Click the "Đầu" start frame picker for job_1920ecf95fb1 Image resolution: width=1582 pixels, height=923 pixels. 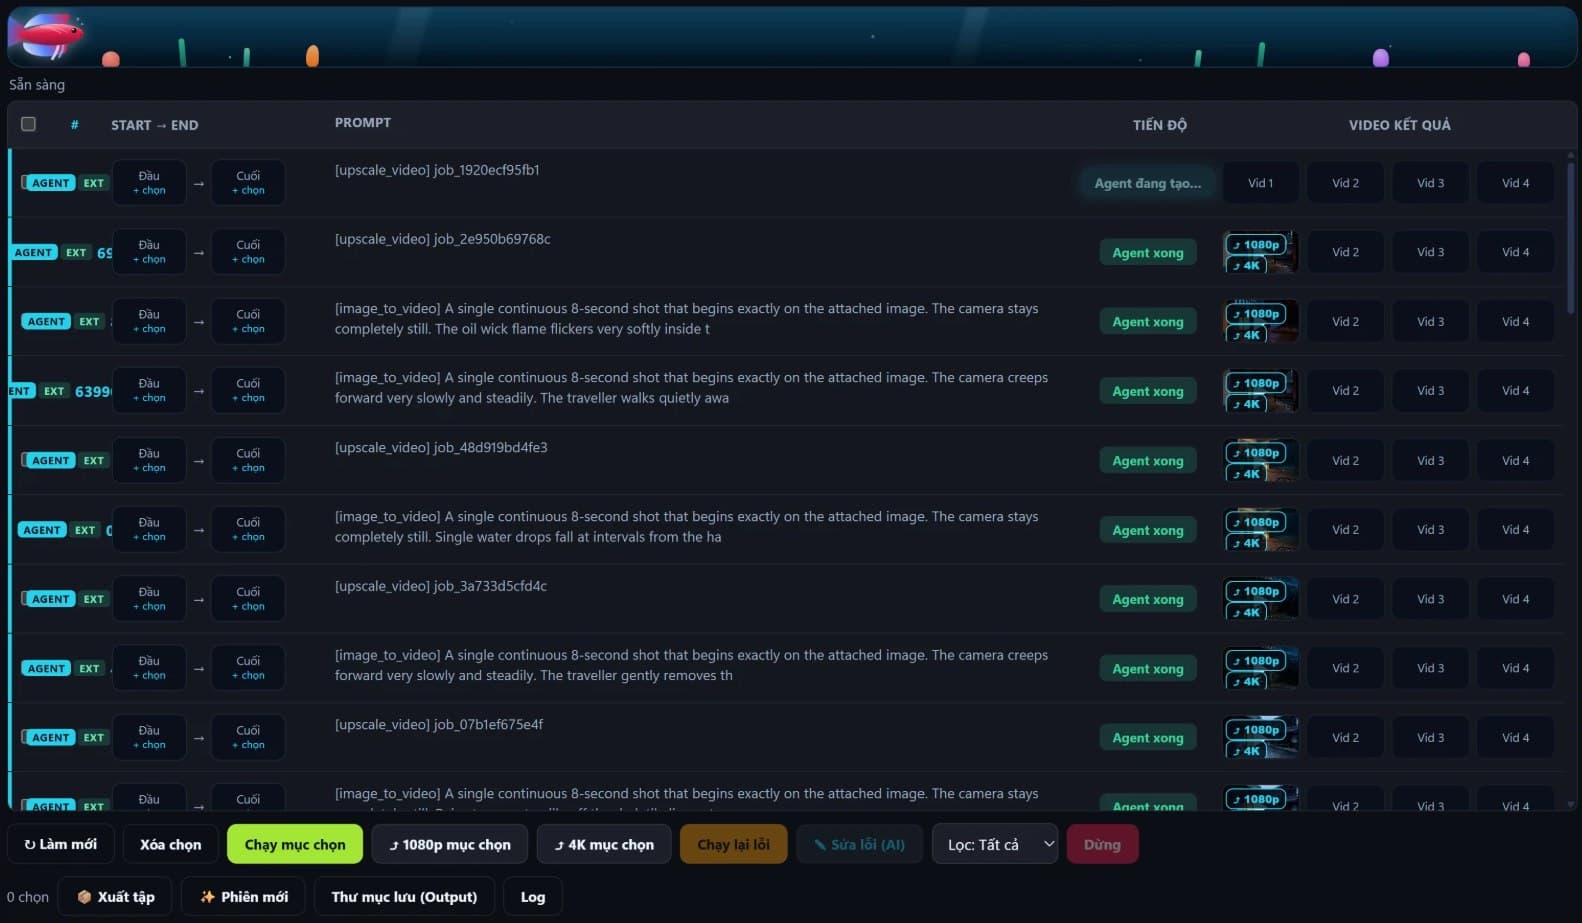(x=149, y=183)
